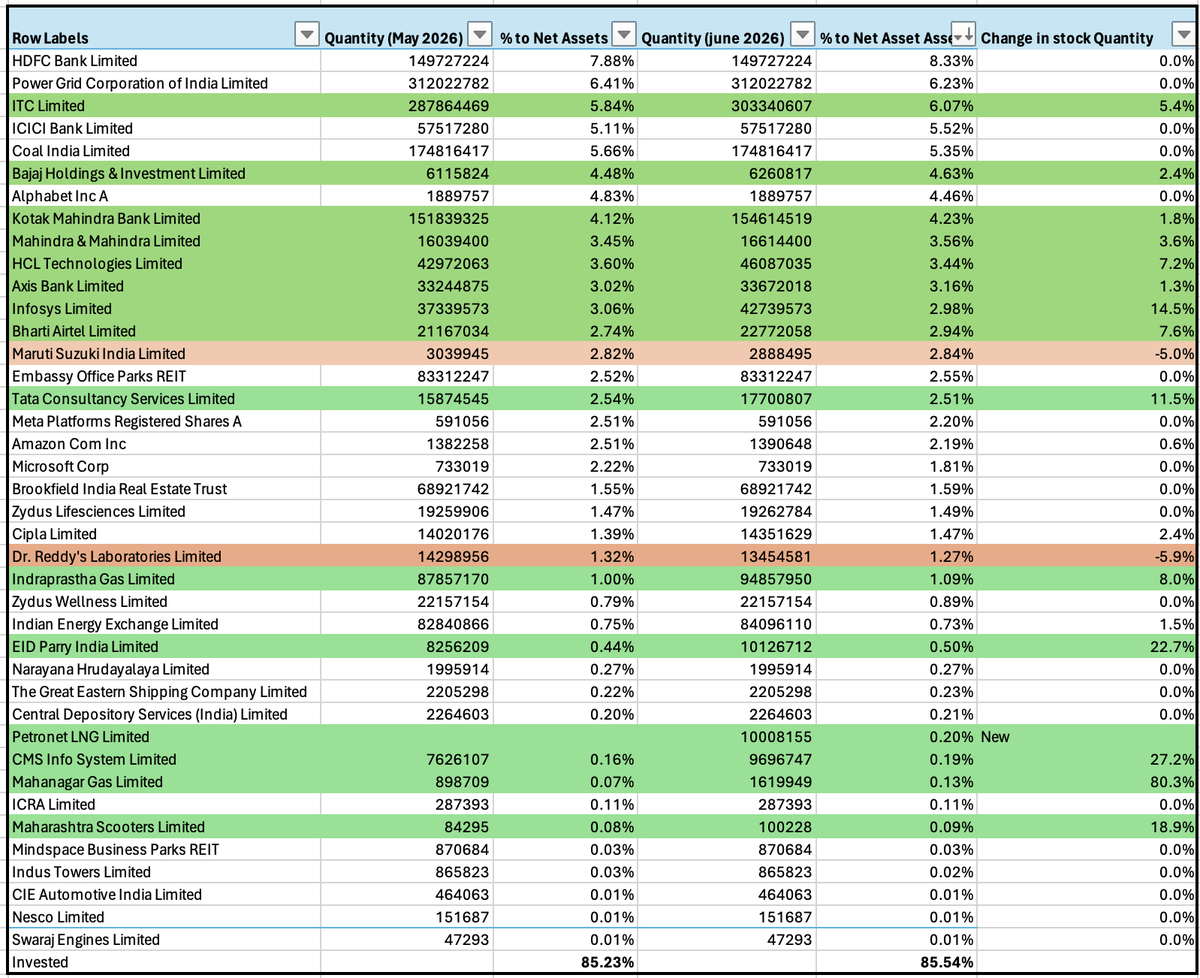
Task: Click the 22.7% change cell
Action: point(1086,646)
